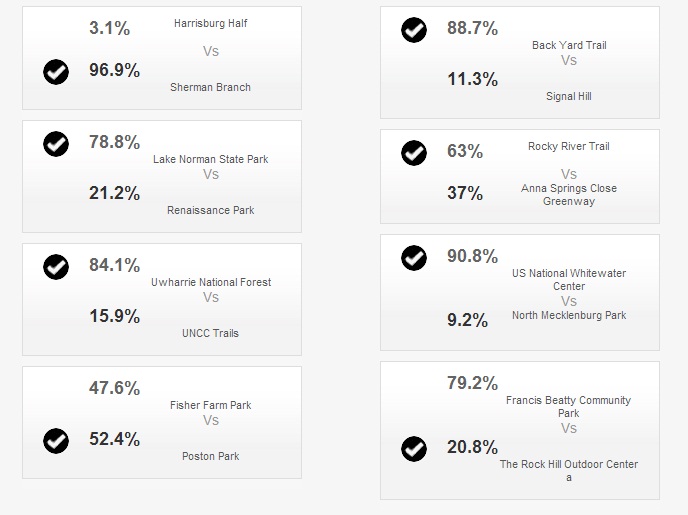The image size is (688, 515).
Task: Click the checkmark next to Sherman Branch 96.9%
Action: [x=56, y=72]
